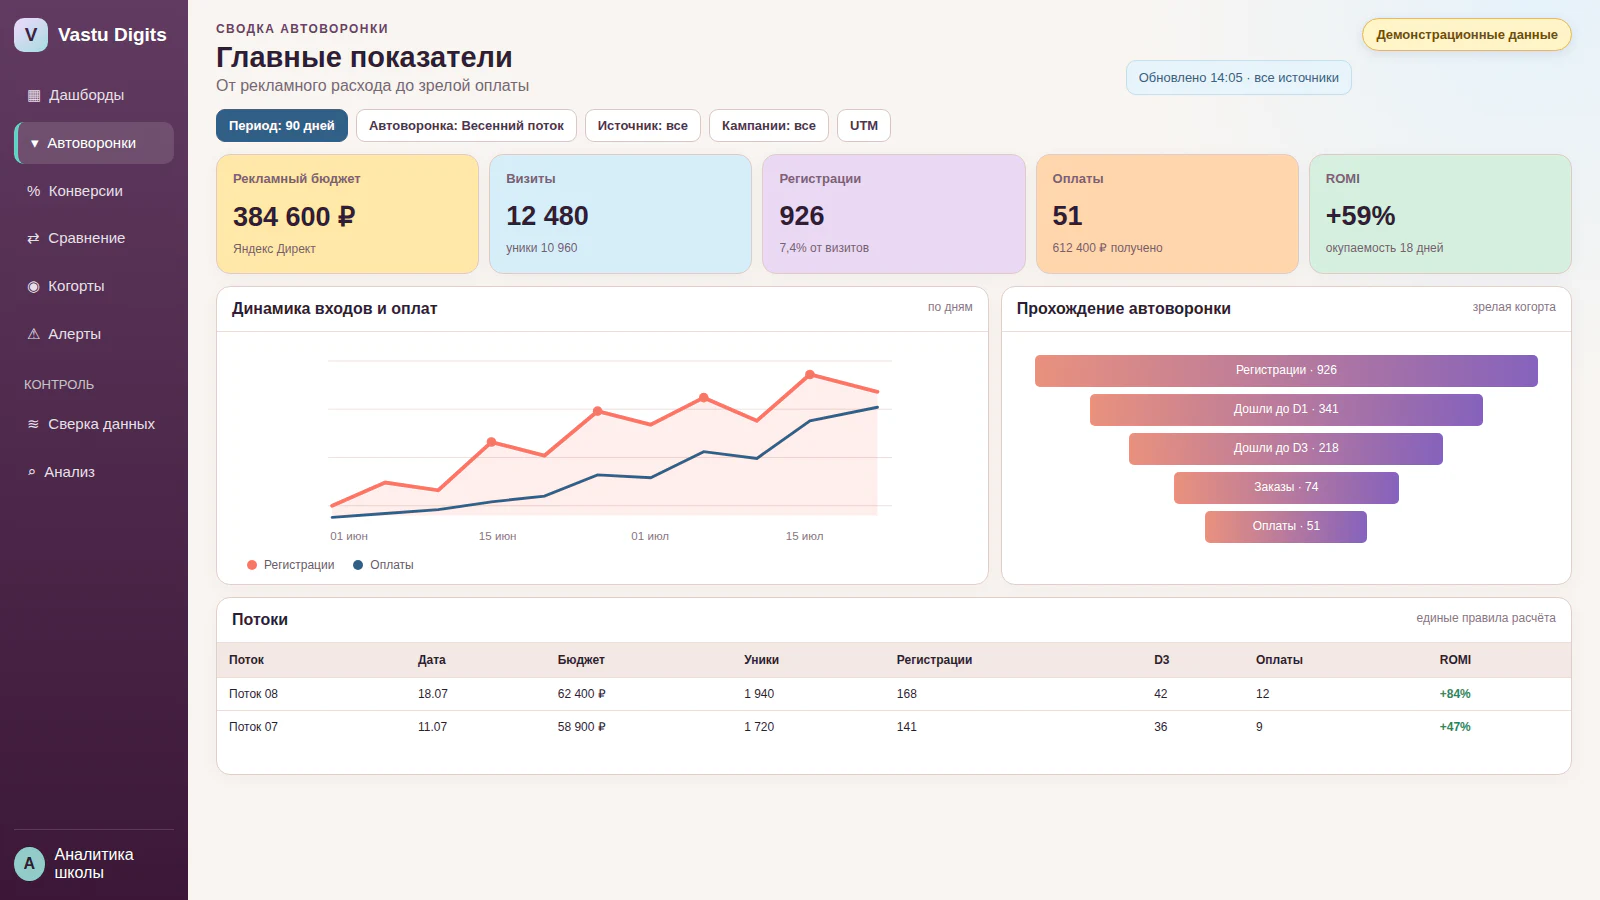Click the waves icon beside Сверка данных
The image size is (1600, 900).
point(33,424)
